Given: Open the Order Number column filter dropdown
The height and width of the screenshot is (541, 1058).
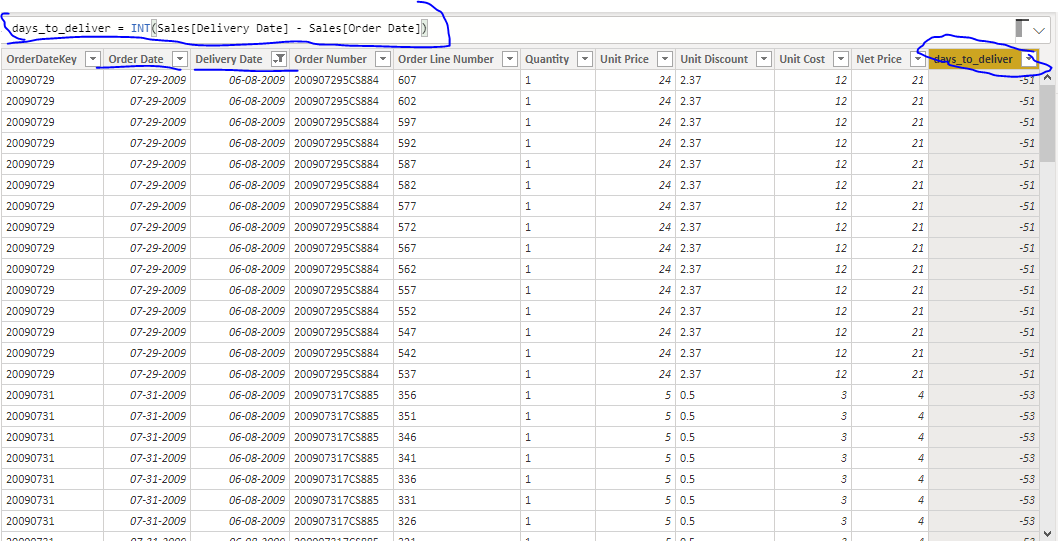Looking at the screenshot, I should click(x=383, y=59).
